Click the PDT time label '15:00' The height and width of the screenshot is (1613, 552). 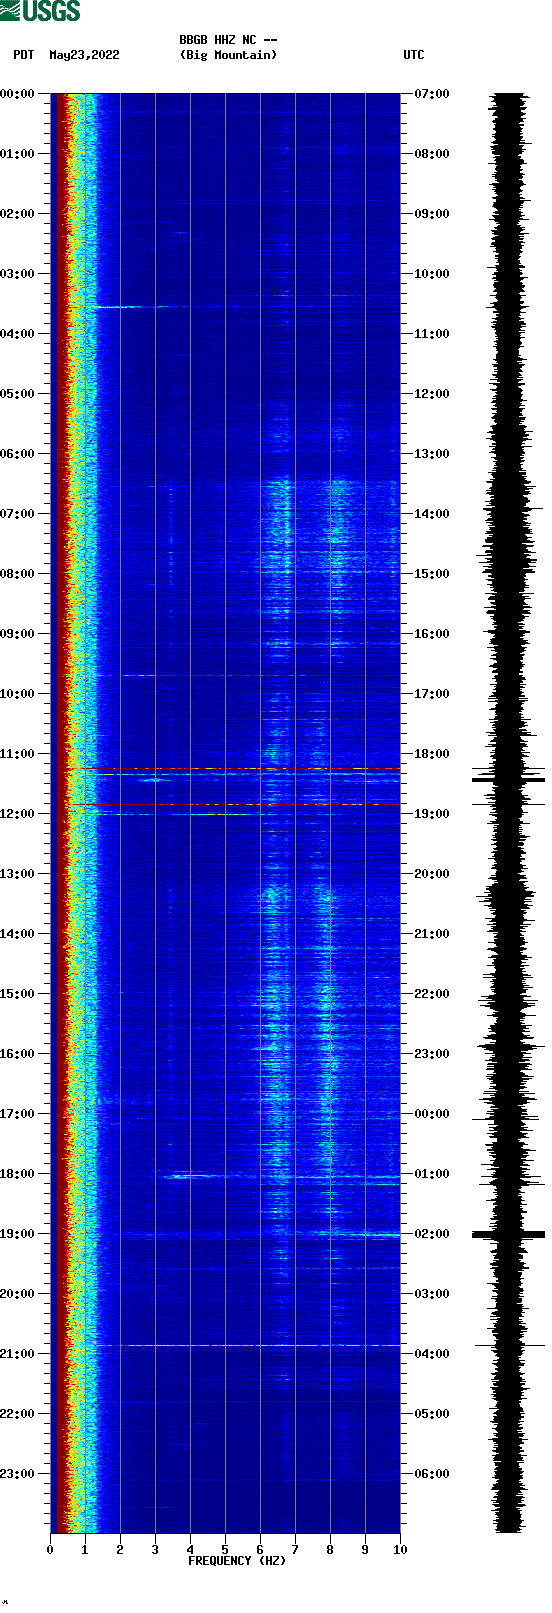click(x=17, y=994)
